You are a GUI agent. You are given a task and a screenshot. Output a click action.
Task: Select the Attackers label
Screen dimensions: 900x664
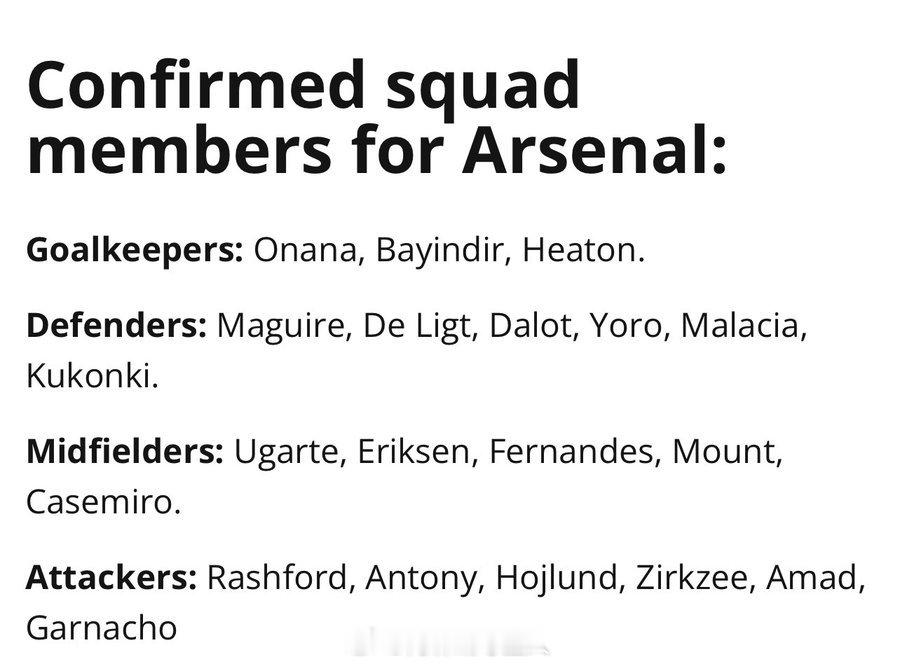click(111, 577)
